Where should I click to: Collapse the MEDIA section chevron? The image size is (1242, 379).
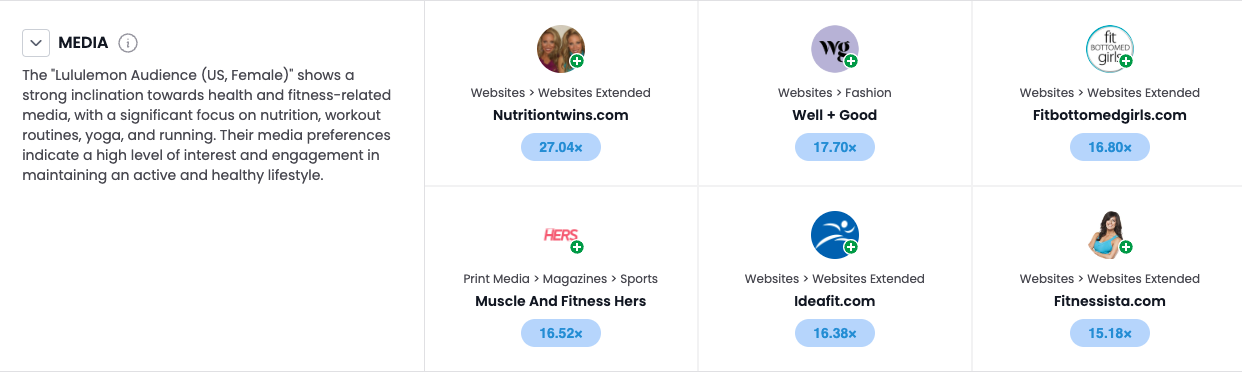tap(36, 43)
